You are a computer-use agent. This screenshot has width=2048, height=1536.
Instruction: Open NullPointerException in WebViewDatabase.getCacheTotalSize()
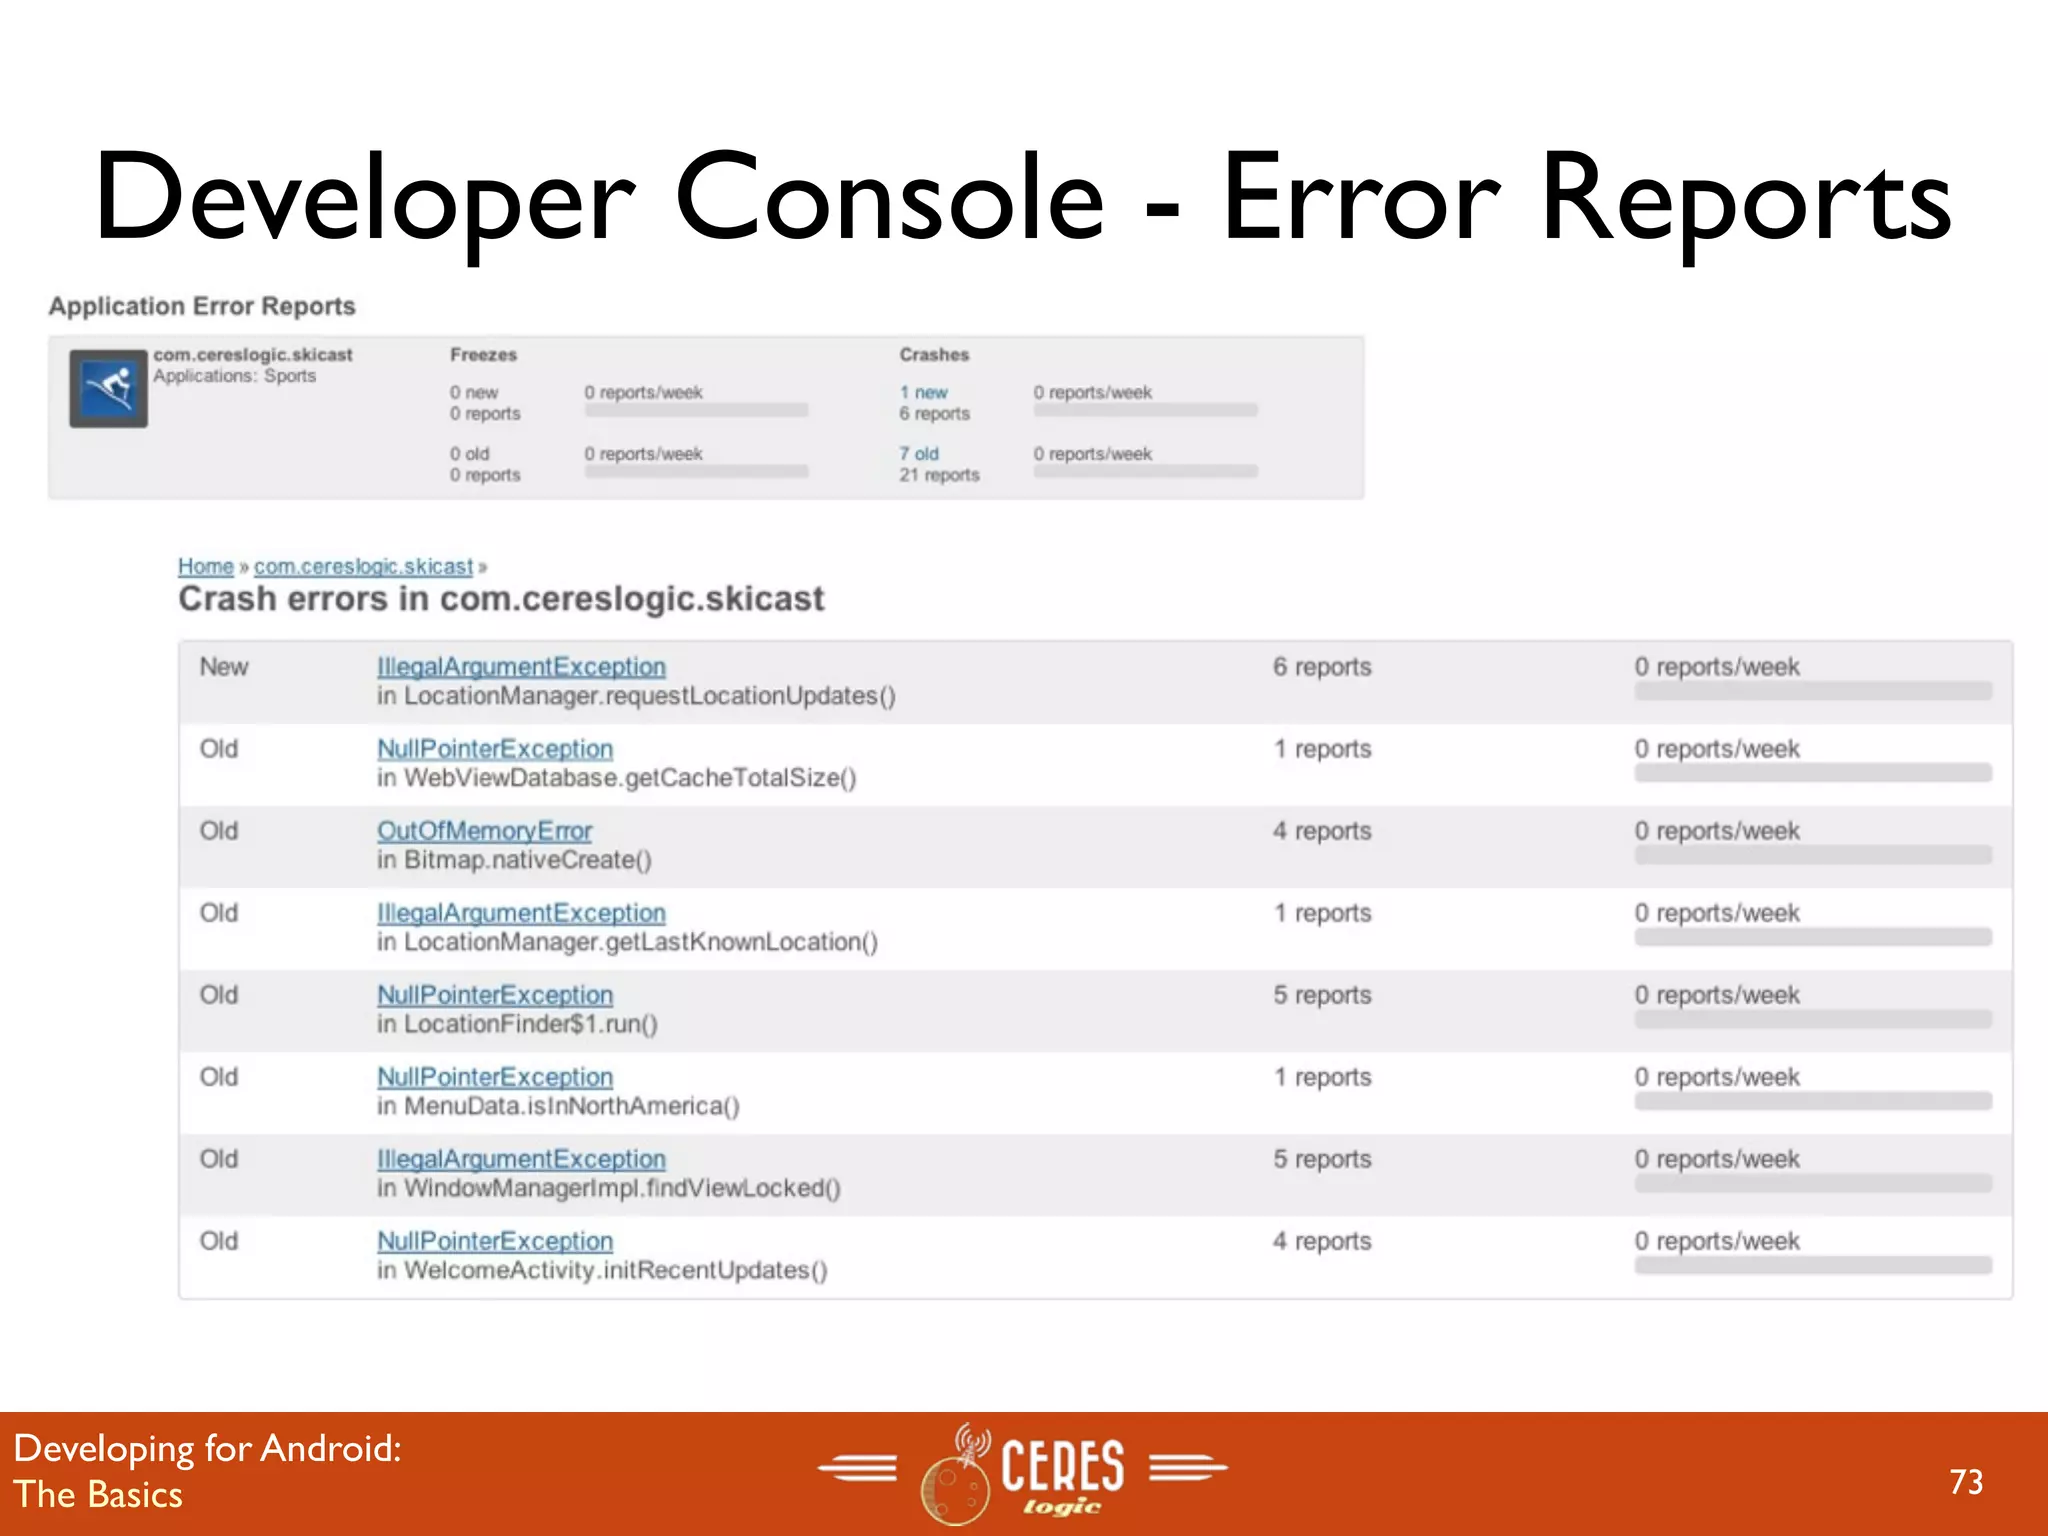pos(495,749)
